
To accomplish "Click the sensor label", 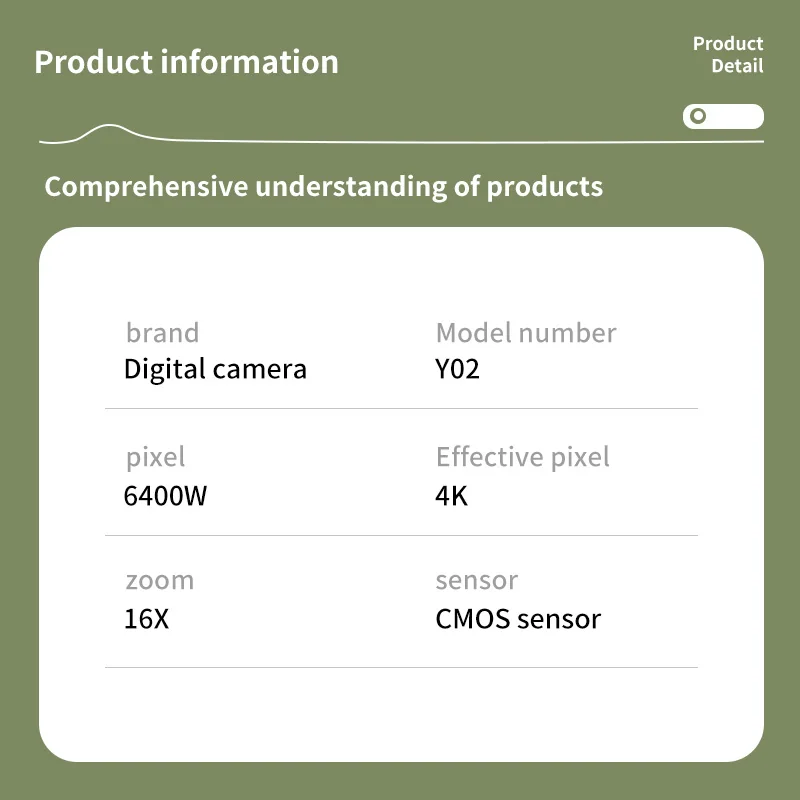I will (x=476, y=580).
